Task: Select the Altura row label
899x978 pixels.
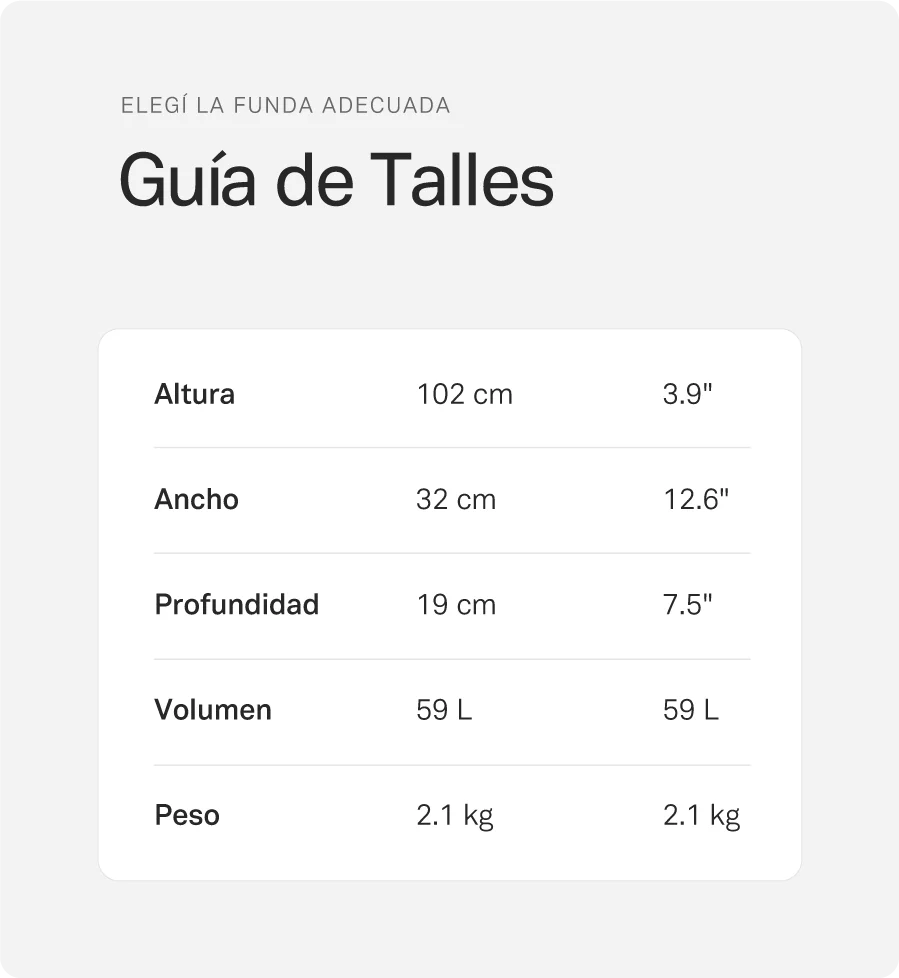Action: 194,394
